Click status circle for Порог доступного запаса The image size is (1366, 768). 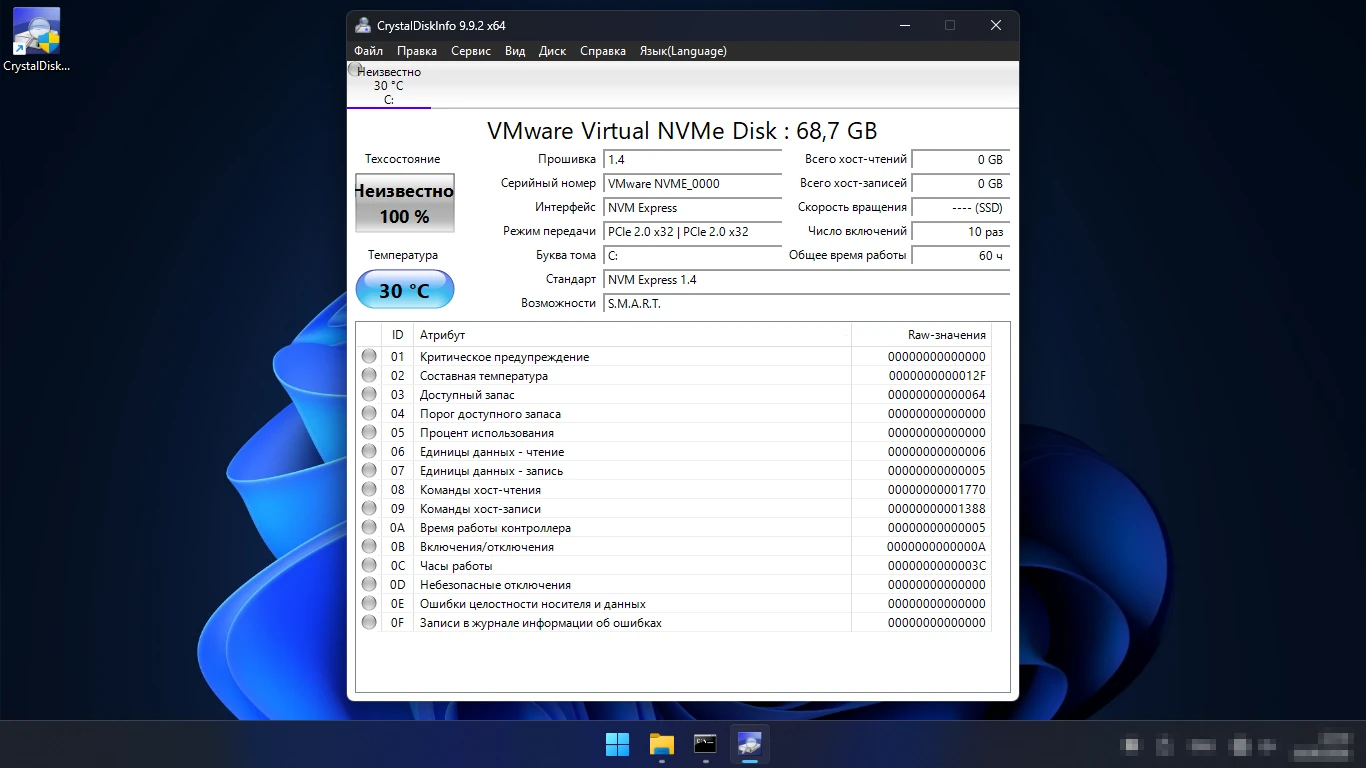(x=369, y=414)
